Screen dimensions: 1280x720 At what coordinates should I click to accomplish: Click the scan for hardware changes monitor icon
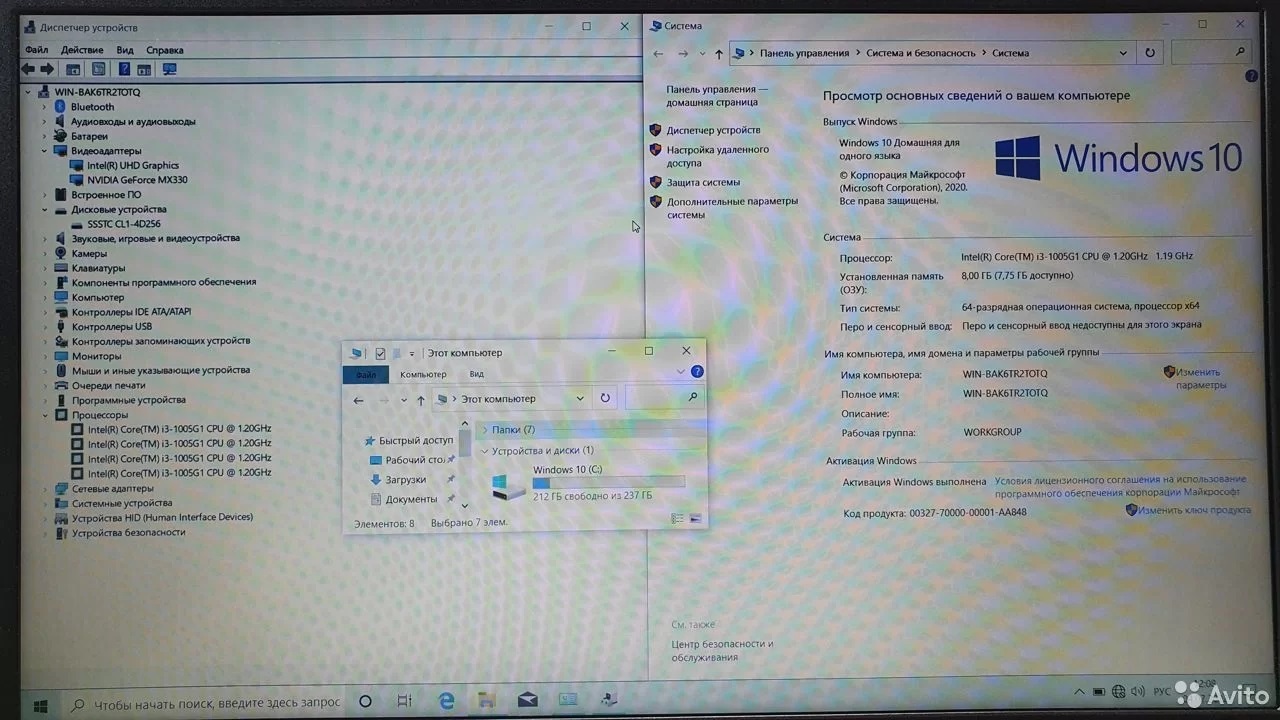pos(169,69)
